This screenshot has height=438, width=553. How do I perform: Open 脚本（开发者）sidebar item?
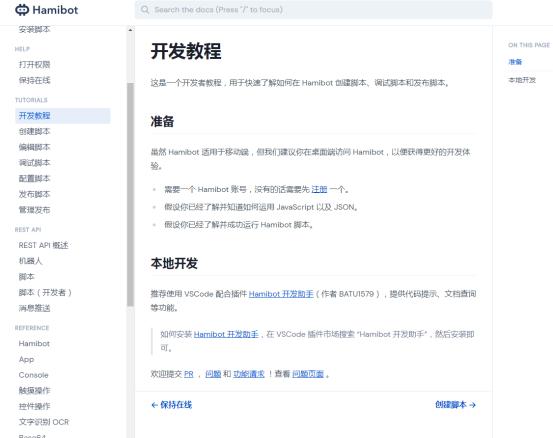[45, 292]
